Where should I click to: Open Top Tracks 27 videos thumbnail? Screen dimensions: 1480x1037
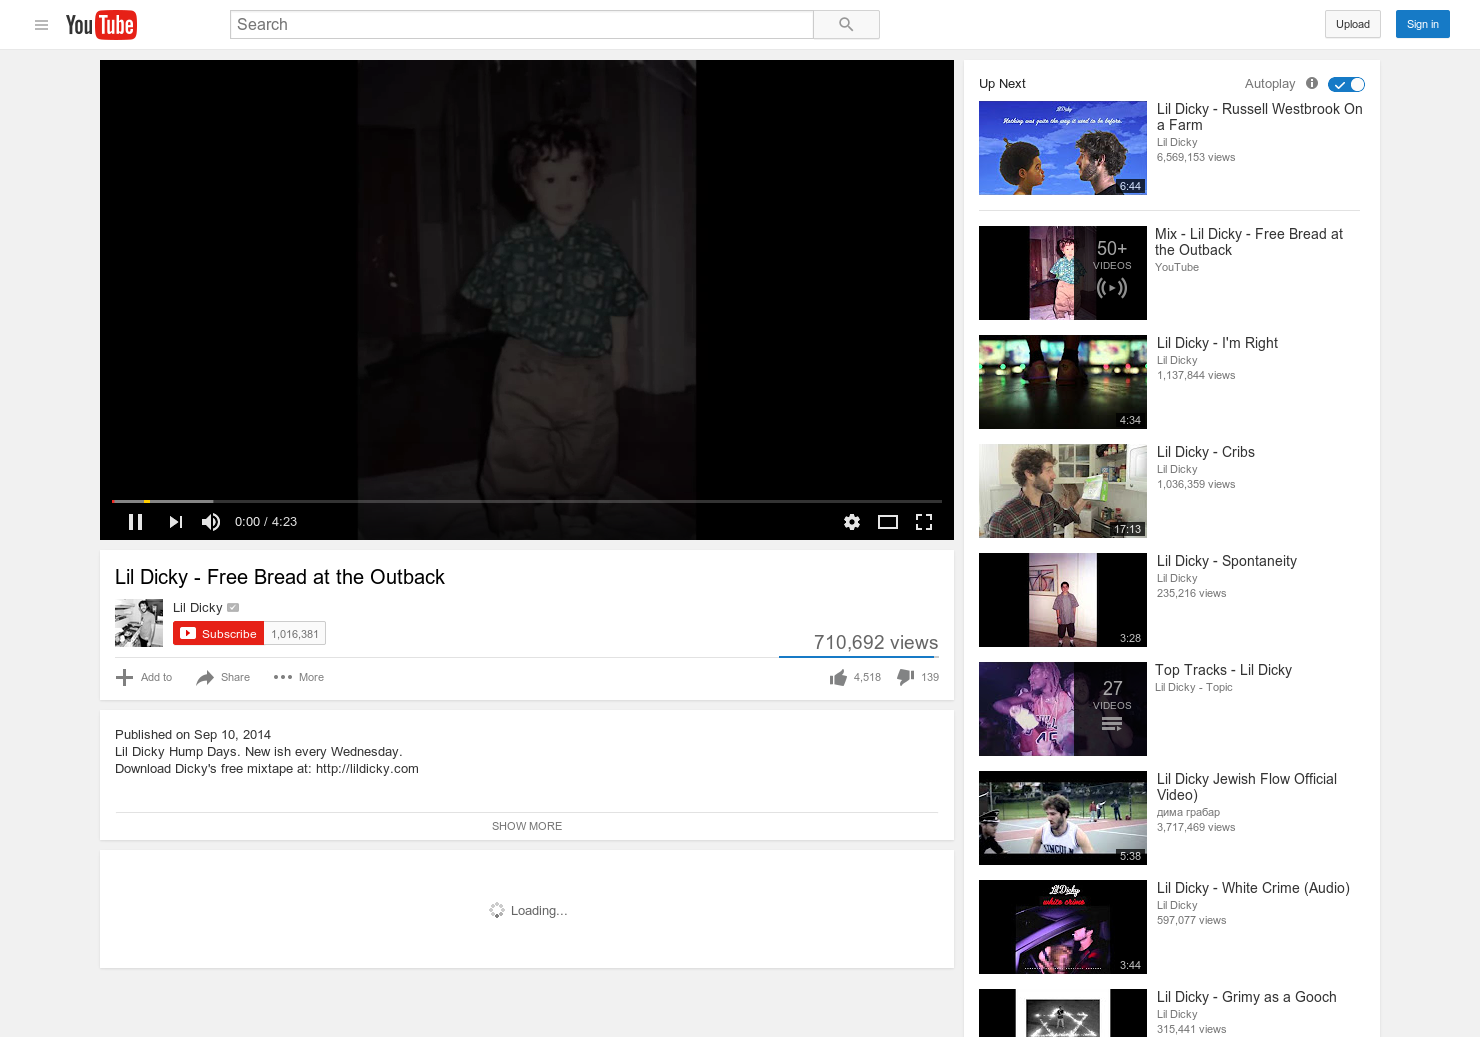click(1063, 709)
